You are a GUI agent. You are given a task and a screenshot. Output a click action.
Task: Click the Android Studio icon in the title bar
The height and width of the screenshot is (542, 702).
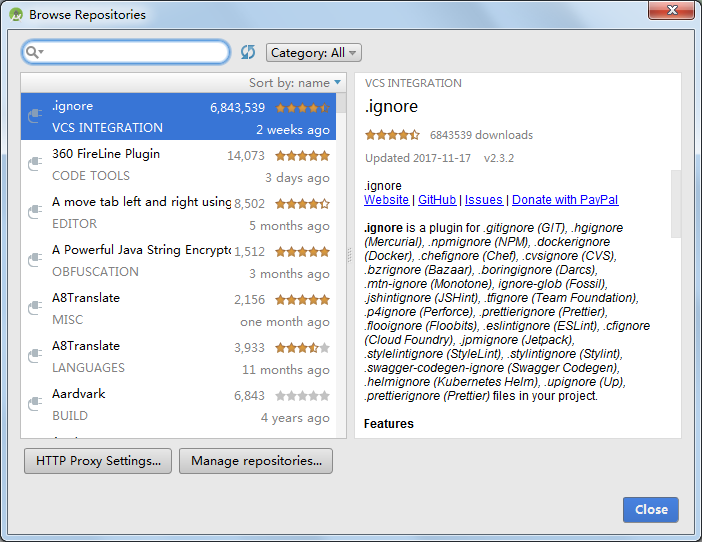(x=16, y=14)
